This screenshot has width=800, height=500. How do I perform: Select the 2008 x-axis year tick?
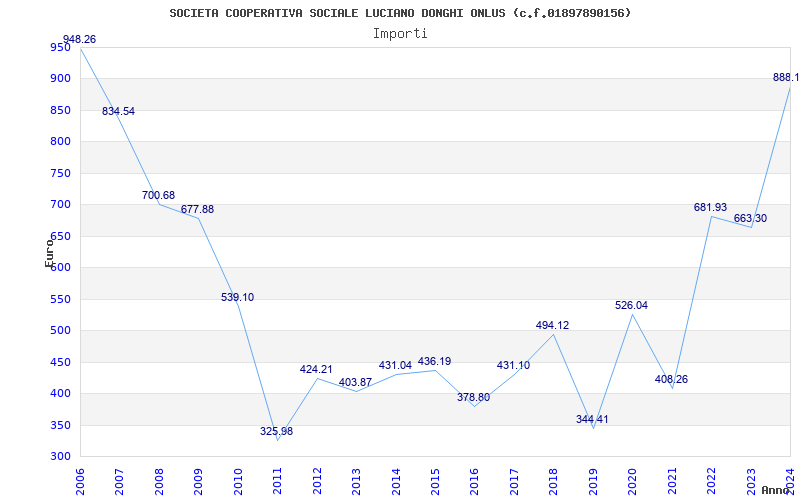click(x=159, y=480)
